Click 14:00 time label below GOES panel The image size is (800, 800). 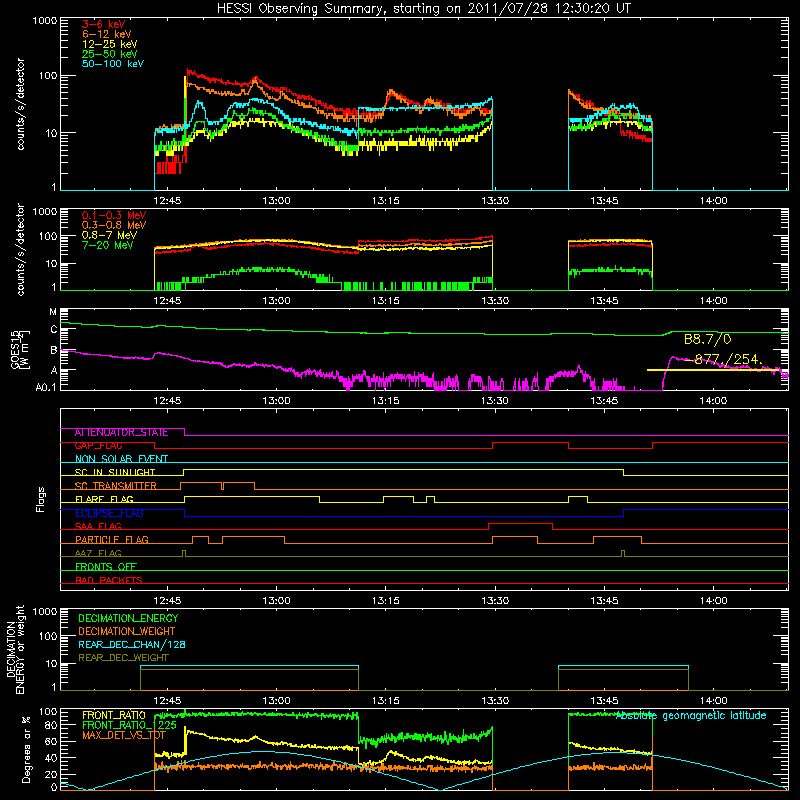point(713,401)
